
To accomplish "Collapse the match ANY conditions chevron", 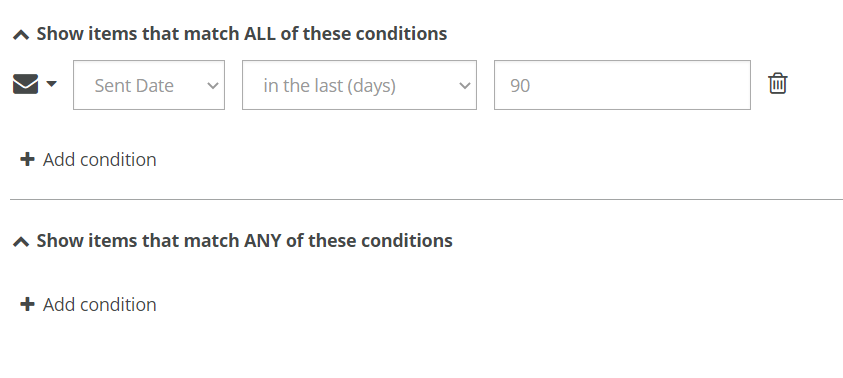I will click(x=20, y=242).
